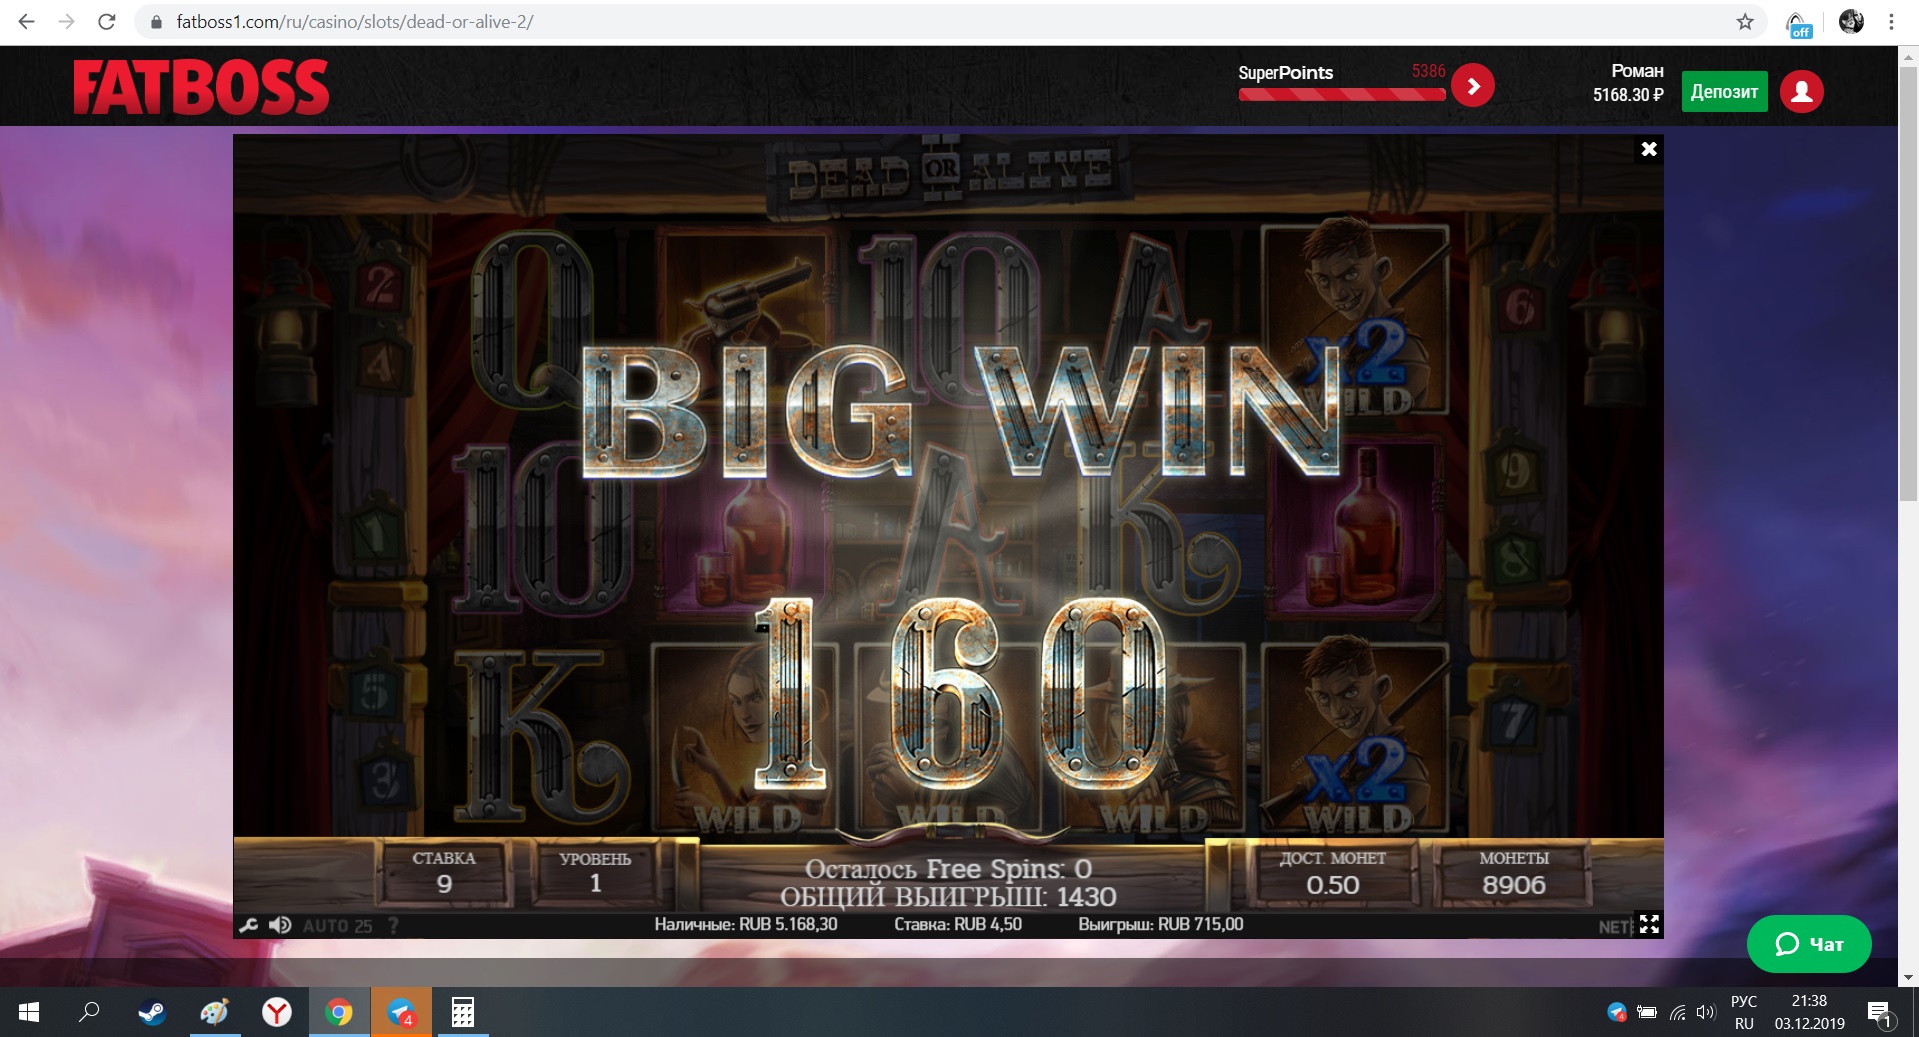Click the ДОСТ. МОНЕТ value 0.50
Image resolution: width=1919 pixels, height=1037 pixels.
pos(1333,885)
